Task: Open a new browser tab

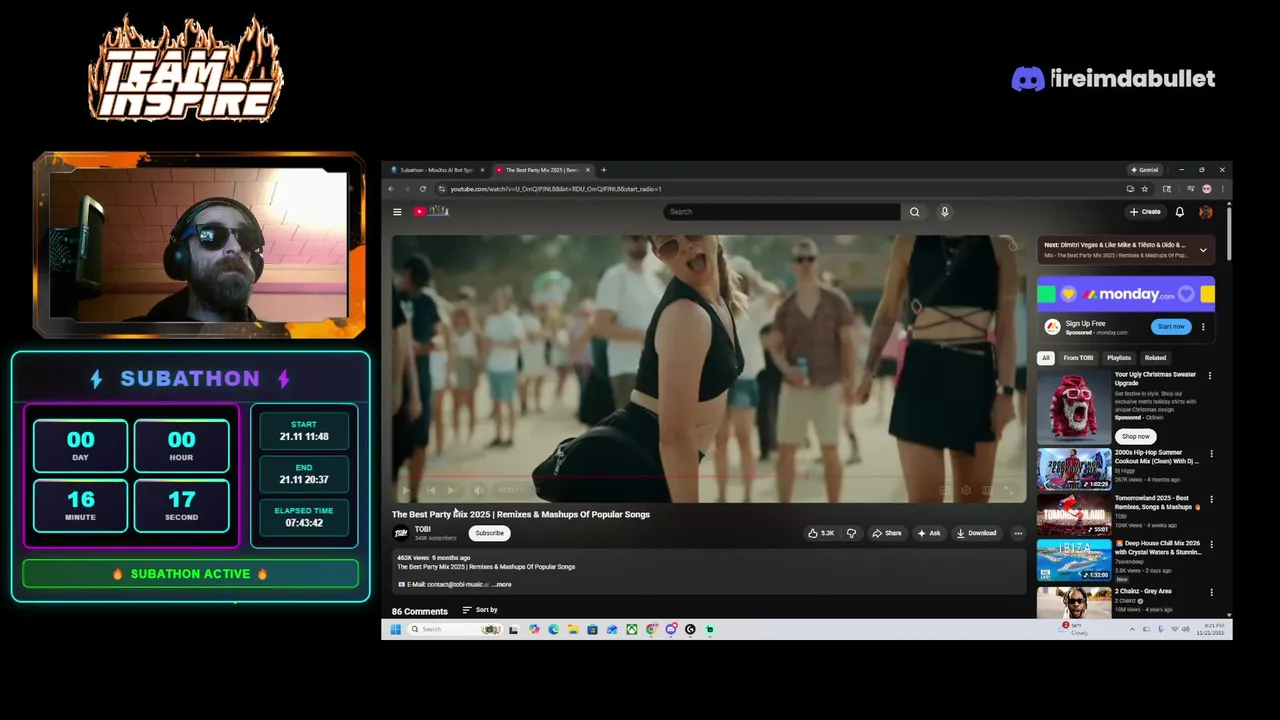Action: click(603, 170)
